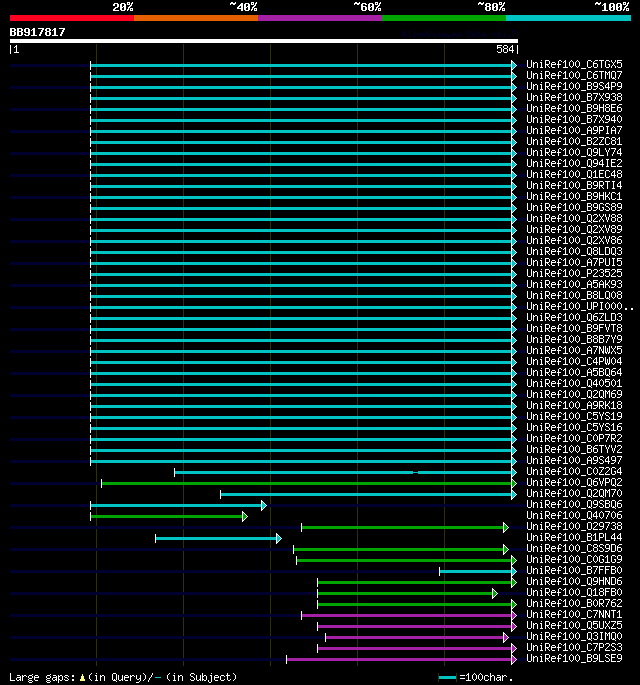Click the purple bar of UniRef100_B9LSE9
The width and height of the screenshot is (640, 685).
click(x=401, y=659)
